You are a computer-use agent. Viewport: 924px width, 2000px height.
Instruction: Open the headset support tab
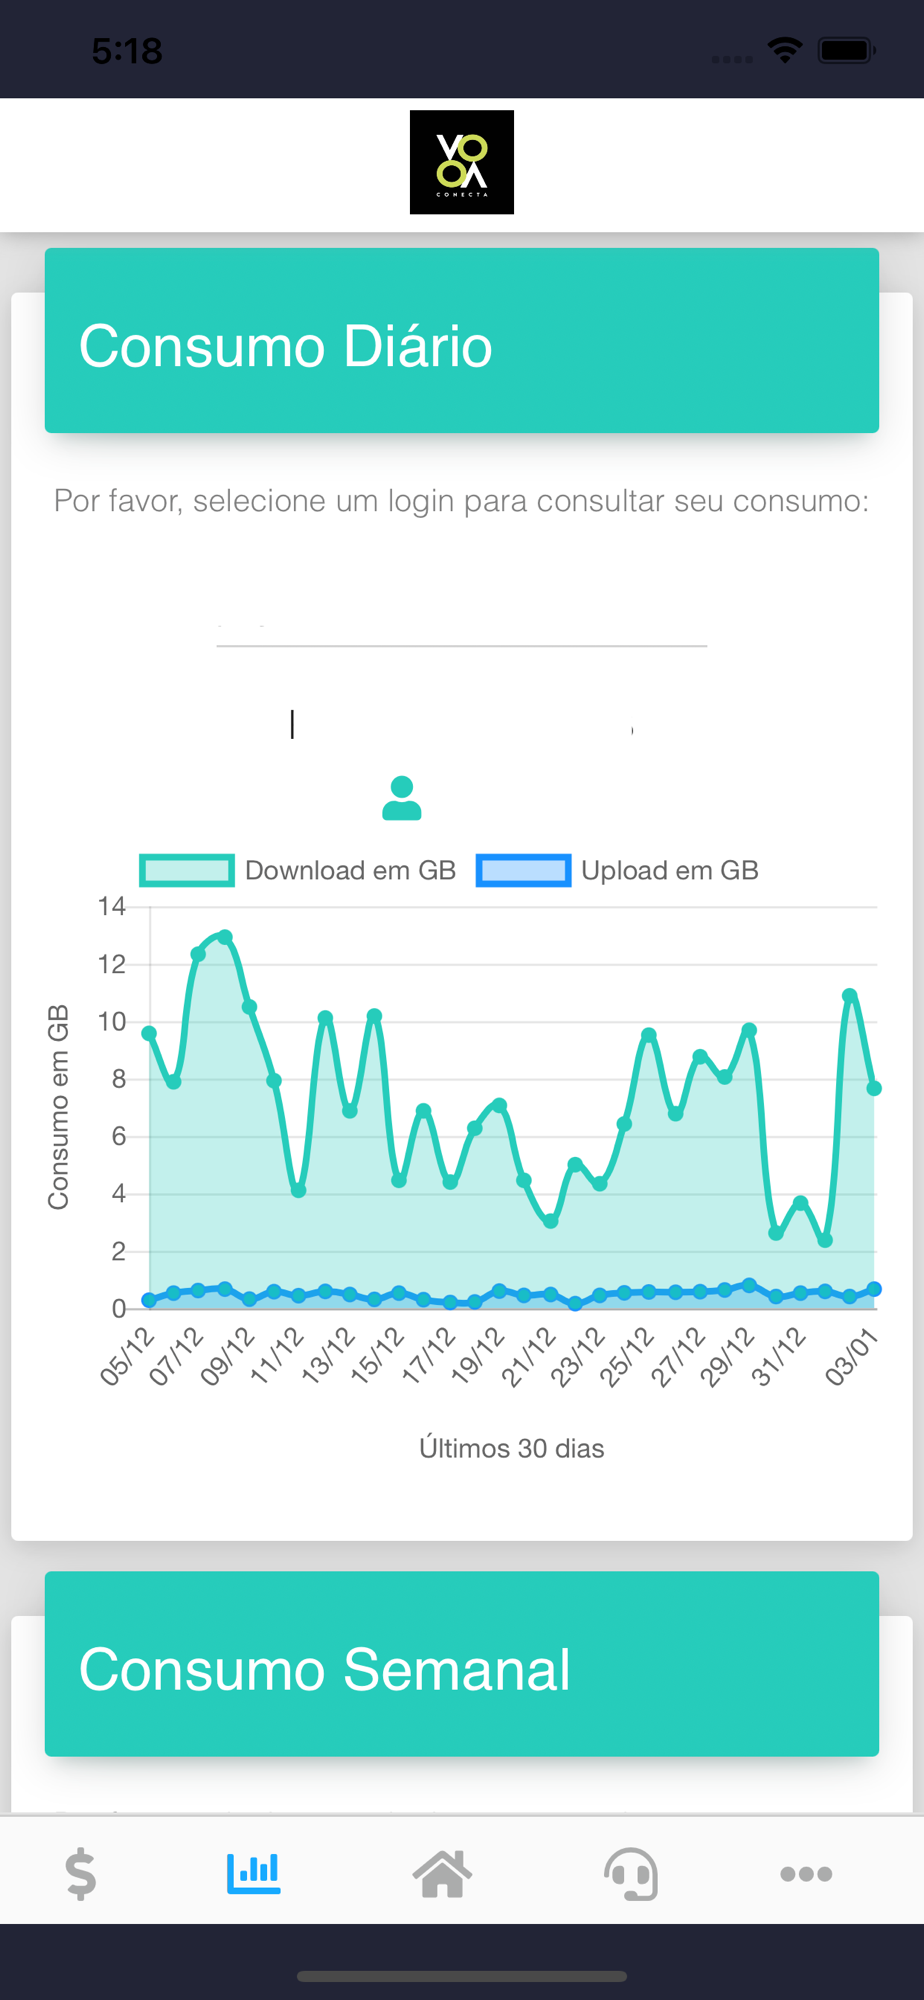pyautogui.click(x=631, y=1873)
